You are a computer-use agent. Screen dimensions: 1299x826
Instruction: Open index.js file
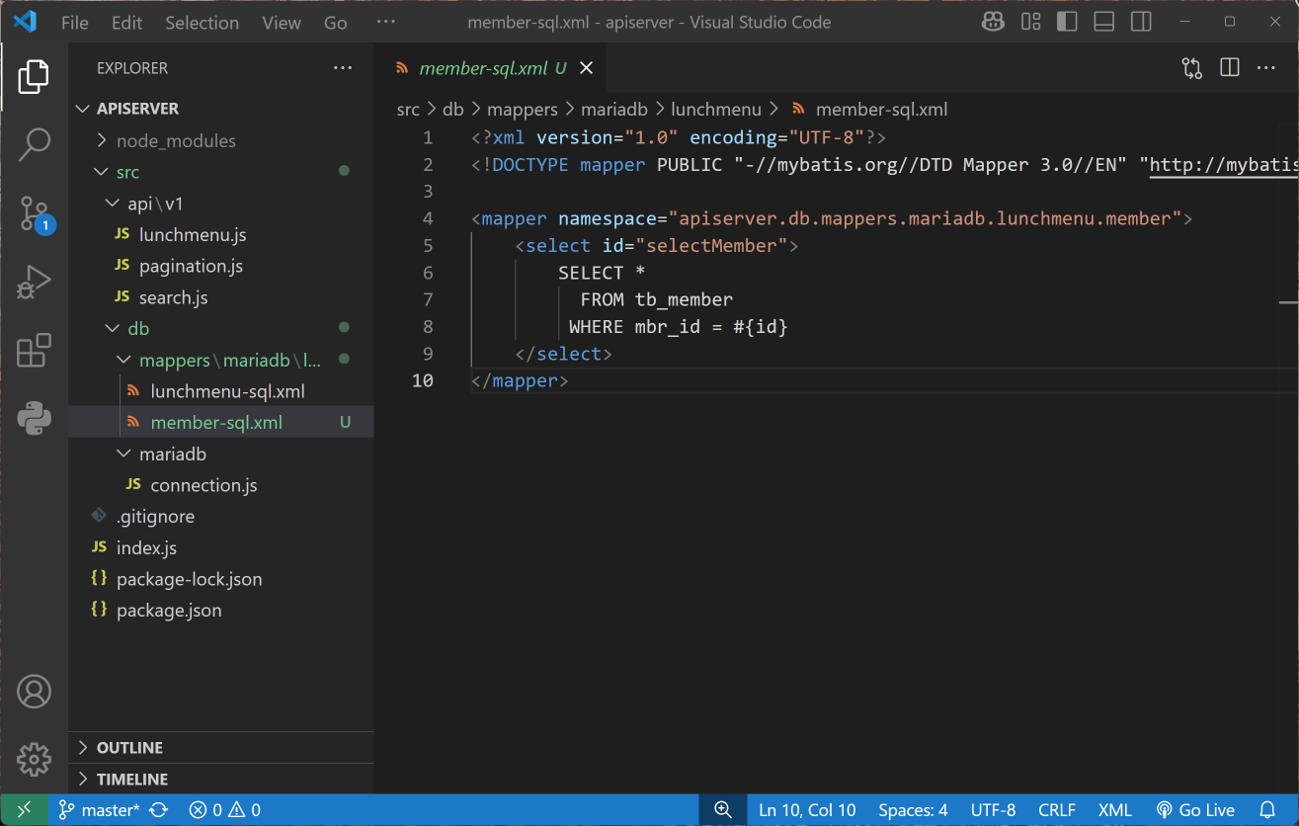coord(220,548)
